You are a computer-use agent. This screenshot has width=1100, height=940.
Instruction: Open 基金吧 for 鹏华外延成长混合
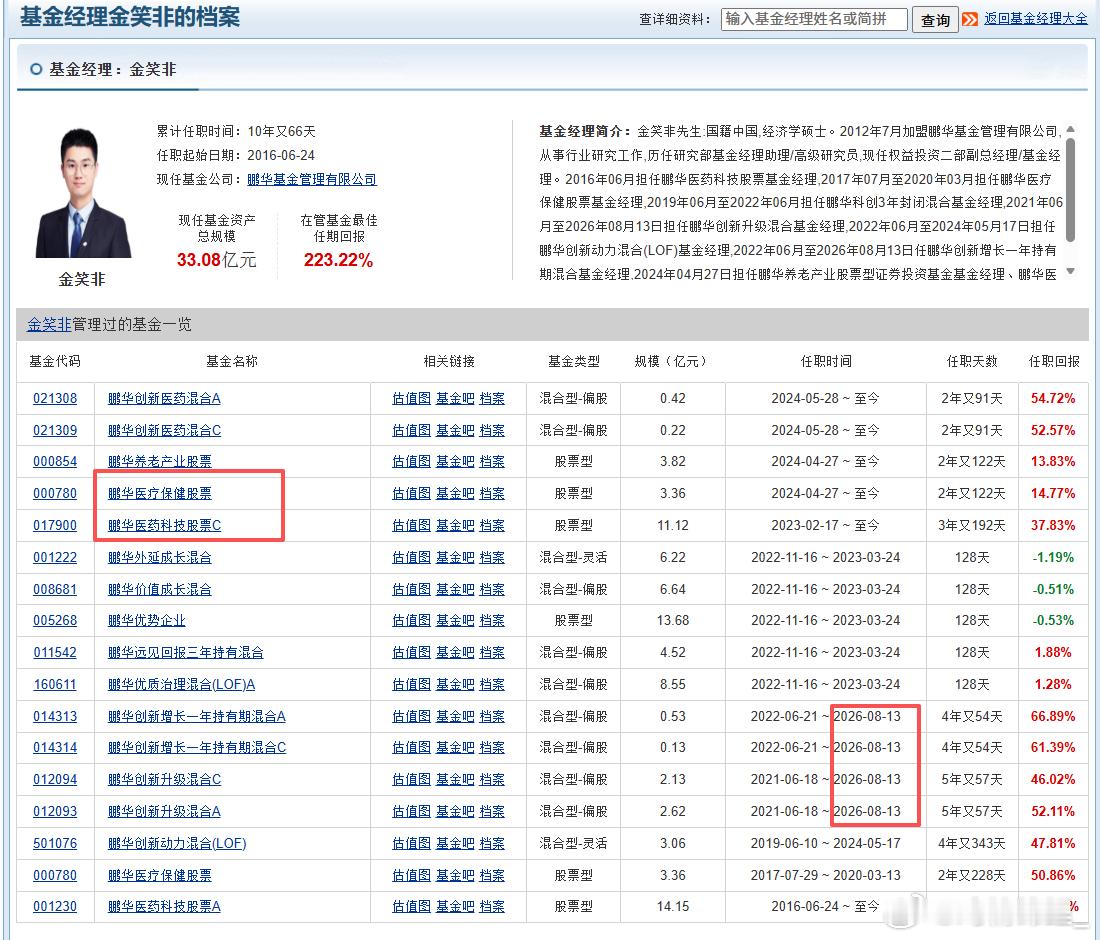pyautogui.click(x=455, y=558)
